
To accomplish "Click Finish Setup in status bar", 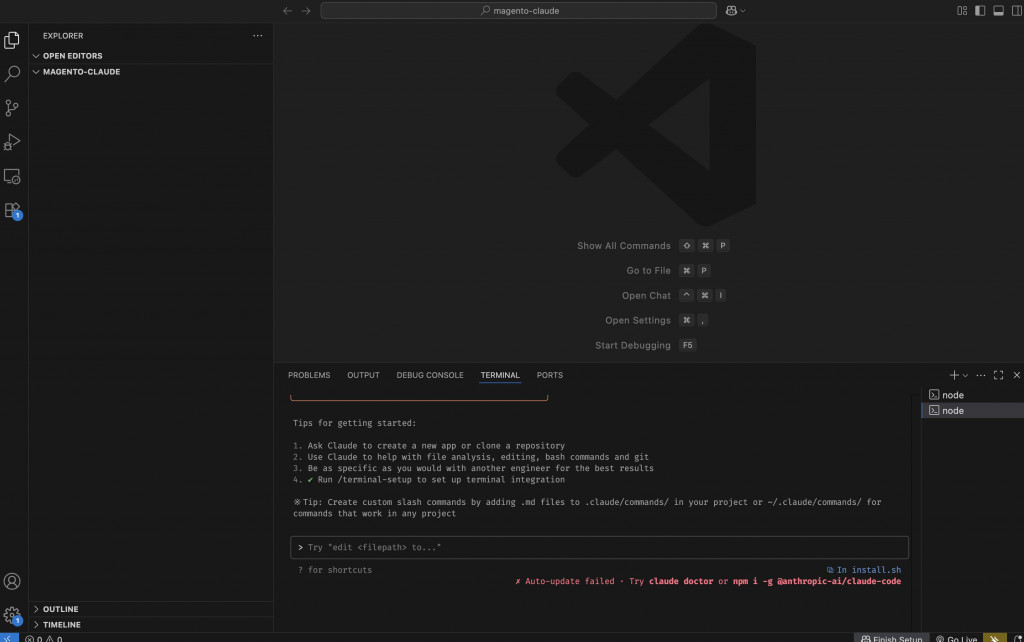I will tap(891, 638).
